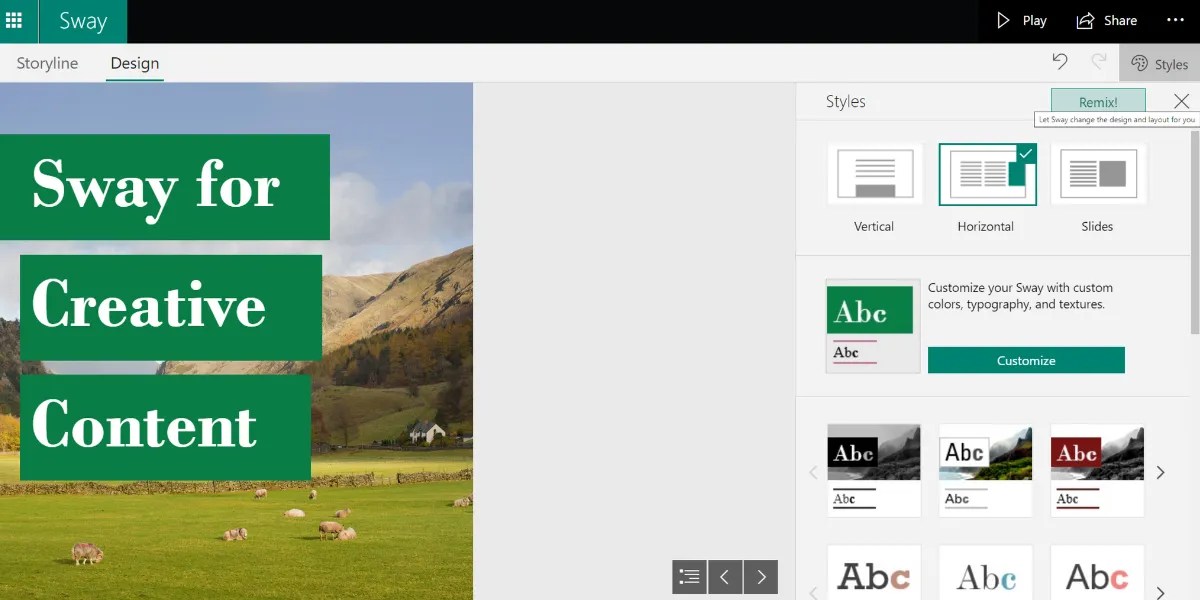
Task: Click the Remix! button
Action: pyautogui.click(x=1098, y=101)
